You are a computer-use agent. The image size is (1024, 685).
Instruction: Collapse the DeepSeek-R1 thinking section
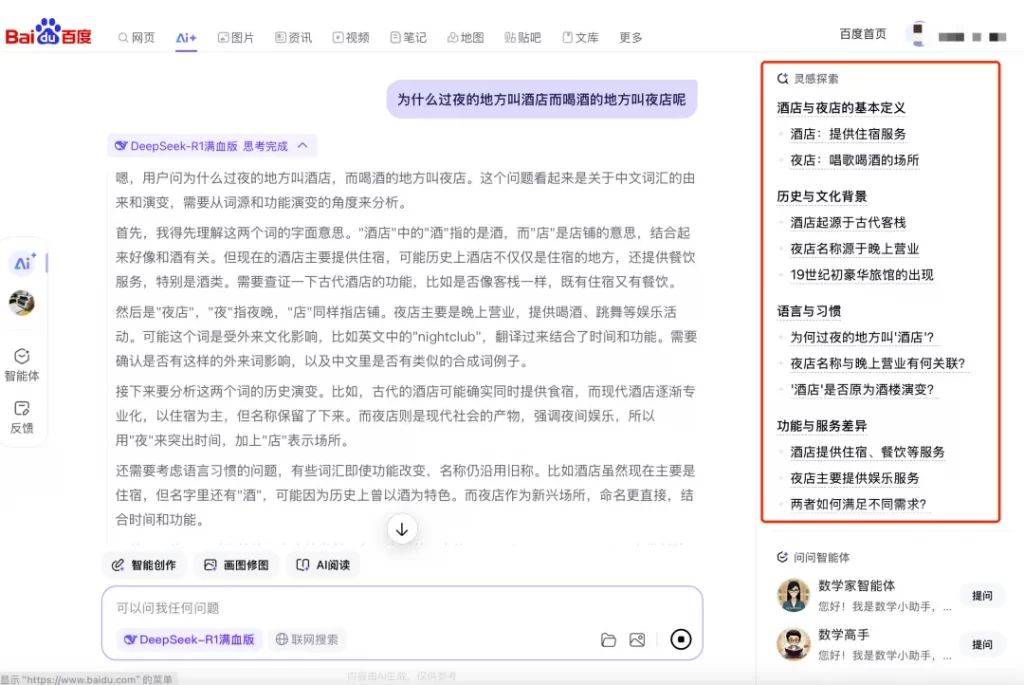(x=302, y=146)
